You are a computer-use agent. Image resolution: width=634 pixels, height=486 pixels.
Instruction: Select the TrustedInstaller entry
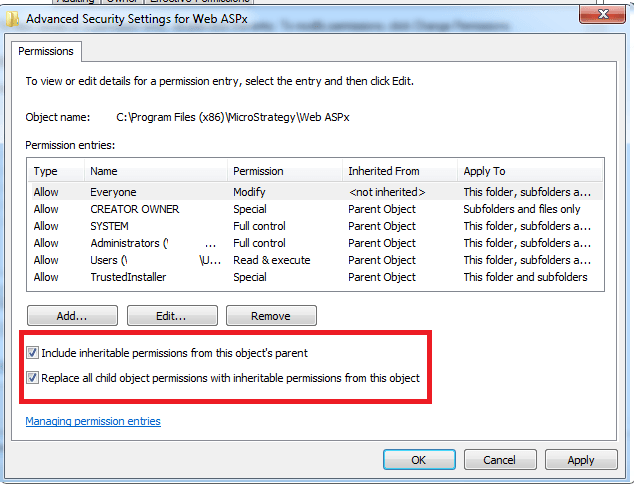(127, 277)
